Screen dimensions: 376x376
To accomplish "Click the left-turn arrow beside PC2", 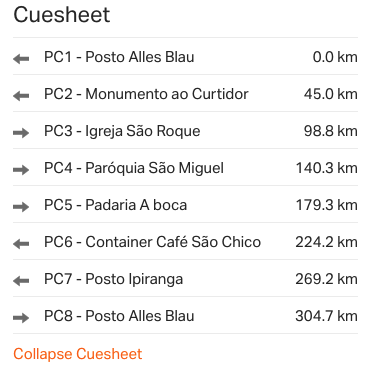I will pyautogui.click(x=21, y=96).
